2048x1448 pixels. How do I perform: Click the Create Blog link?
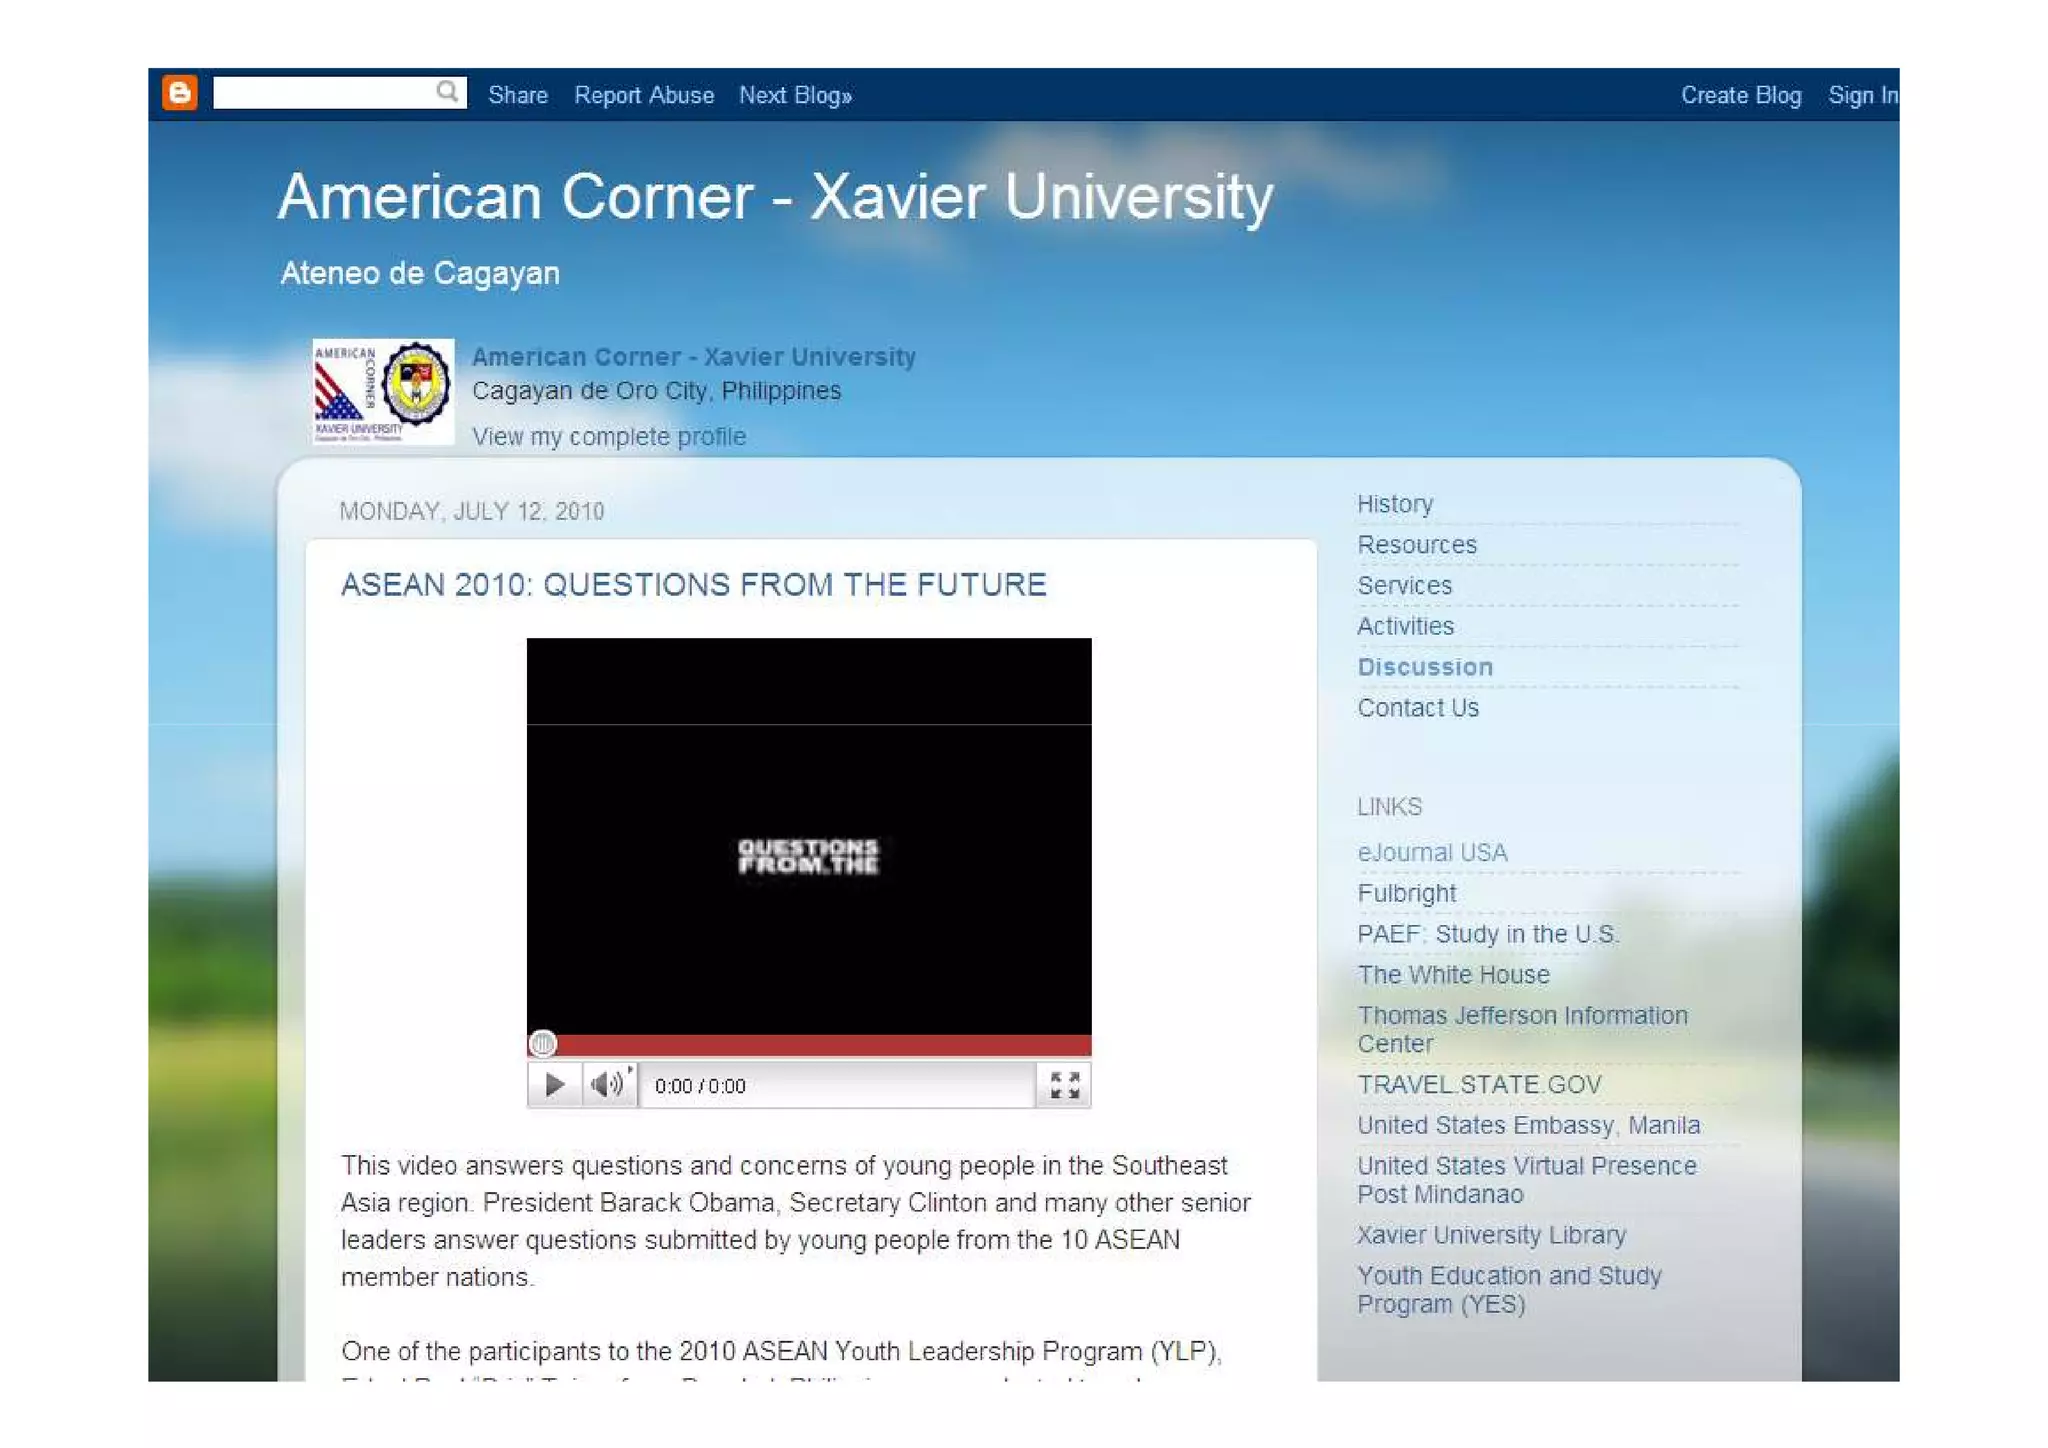click(x=1740, y=96)
